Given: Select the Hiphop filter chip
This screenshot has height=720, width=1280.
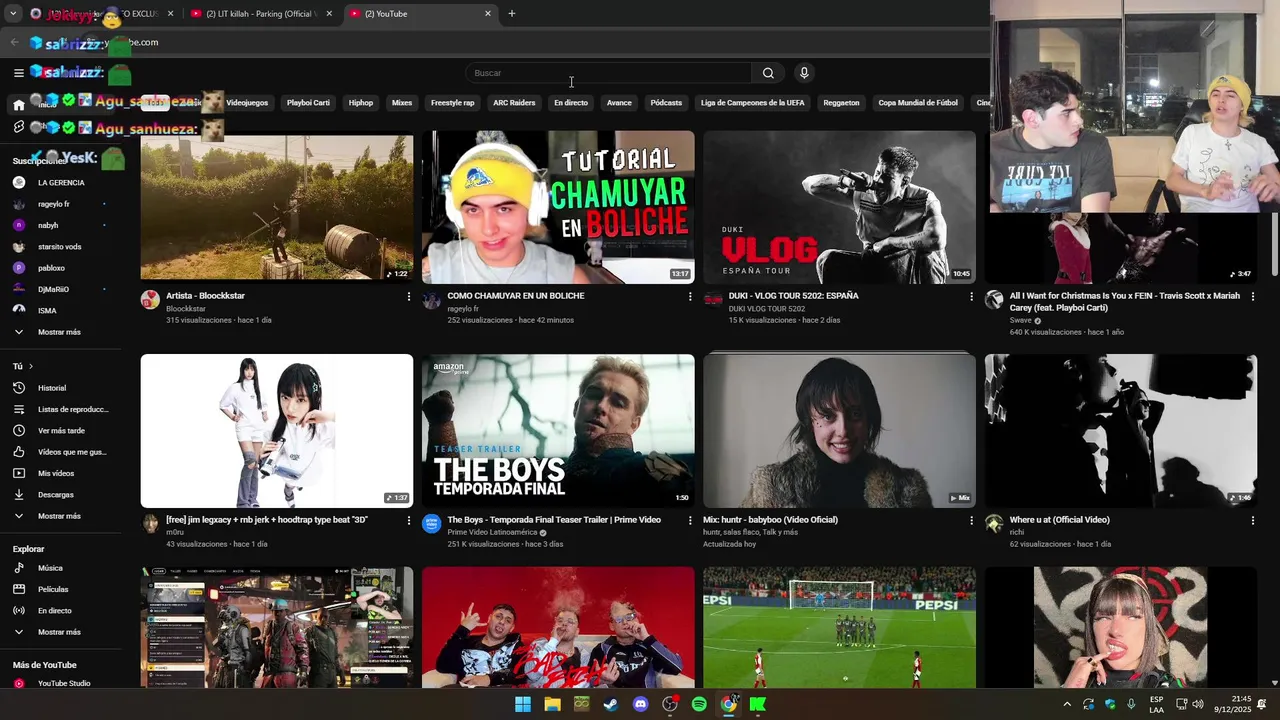Looking at the screenshot, I should (361, 103).
